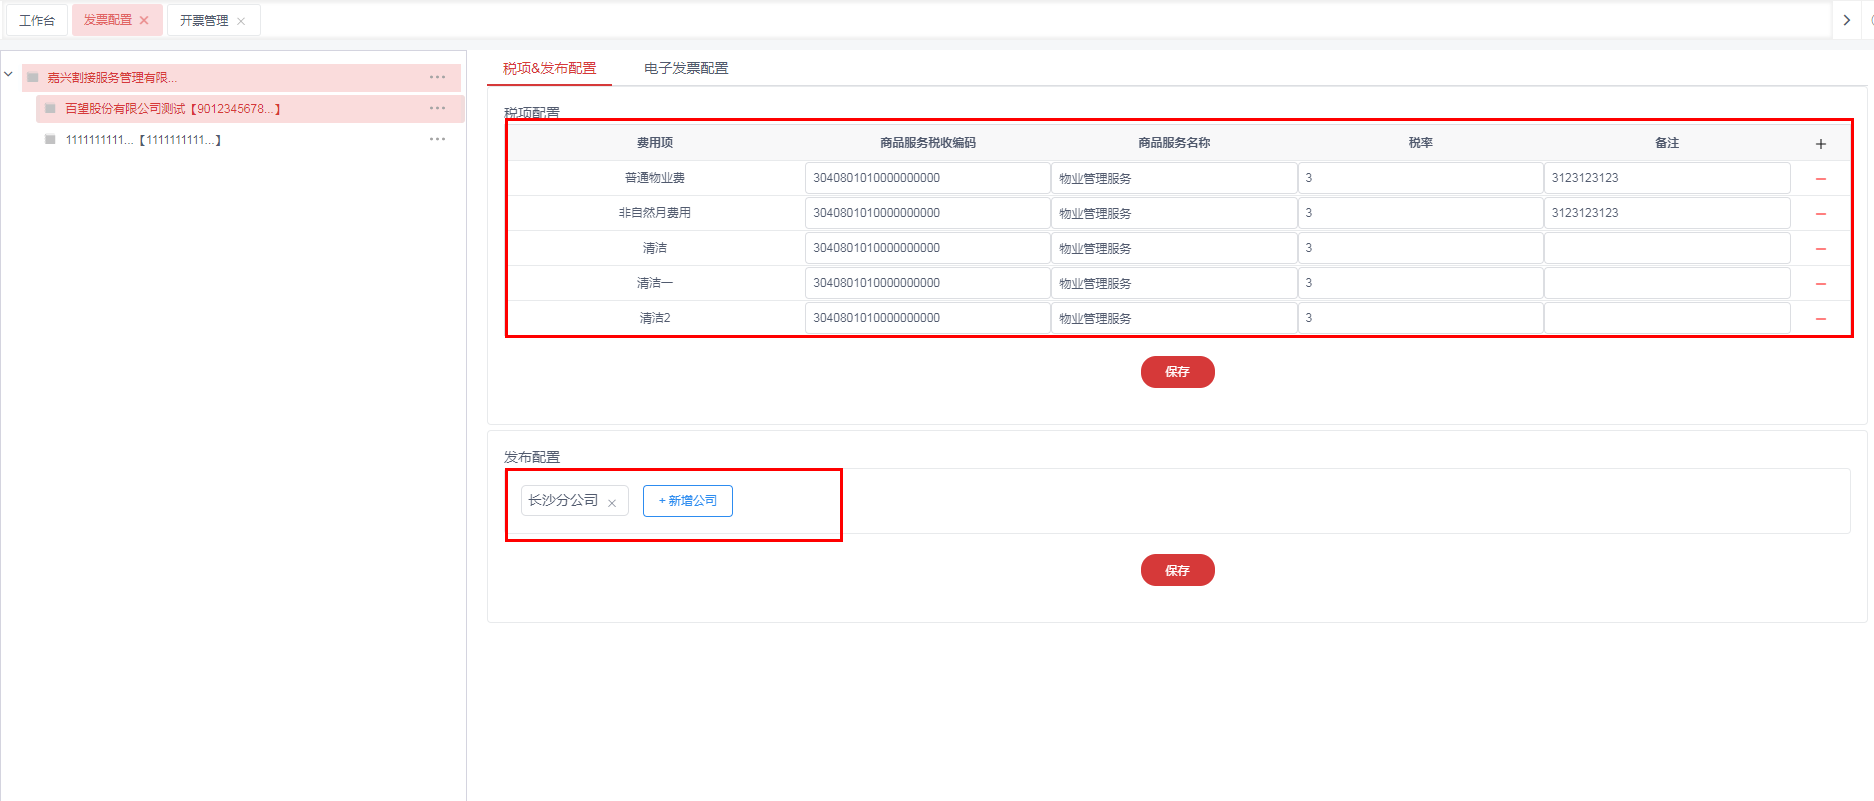This screenshot has height=801, width=1874.
Task: Edit remark field for 普通物业费
Action: coord(1667,178)
